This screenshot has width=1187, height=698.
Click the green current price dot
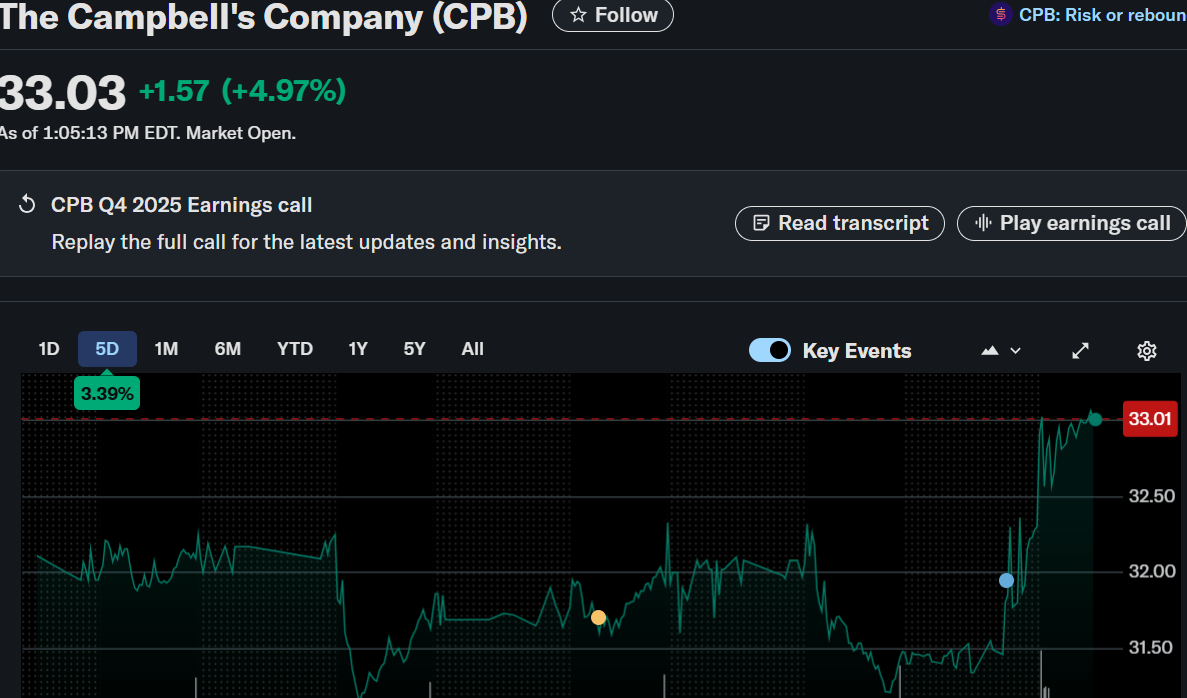tap(1095, 419)
